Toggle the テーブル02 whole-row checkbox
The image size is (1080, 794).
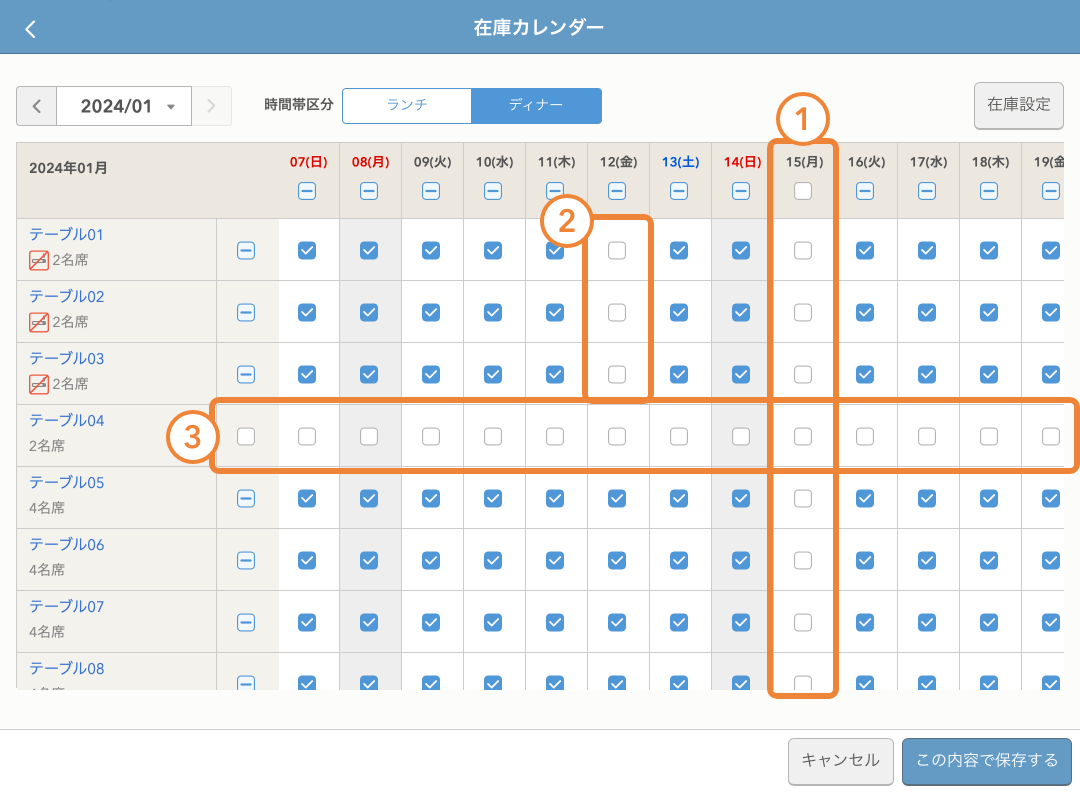tap(246, 313)
